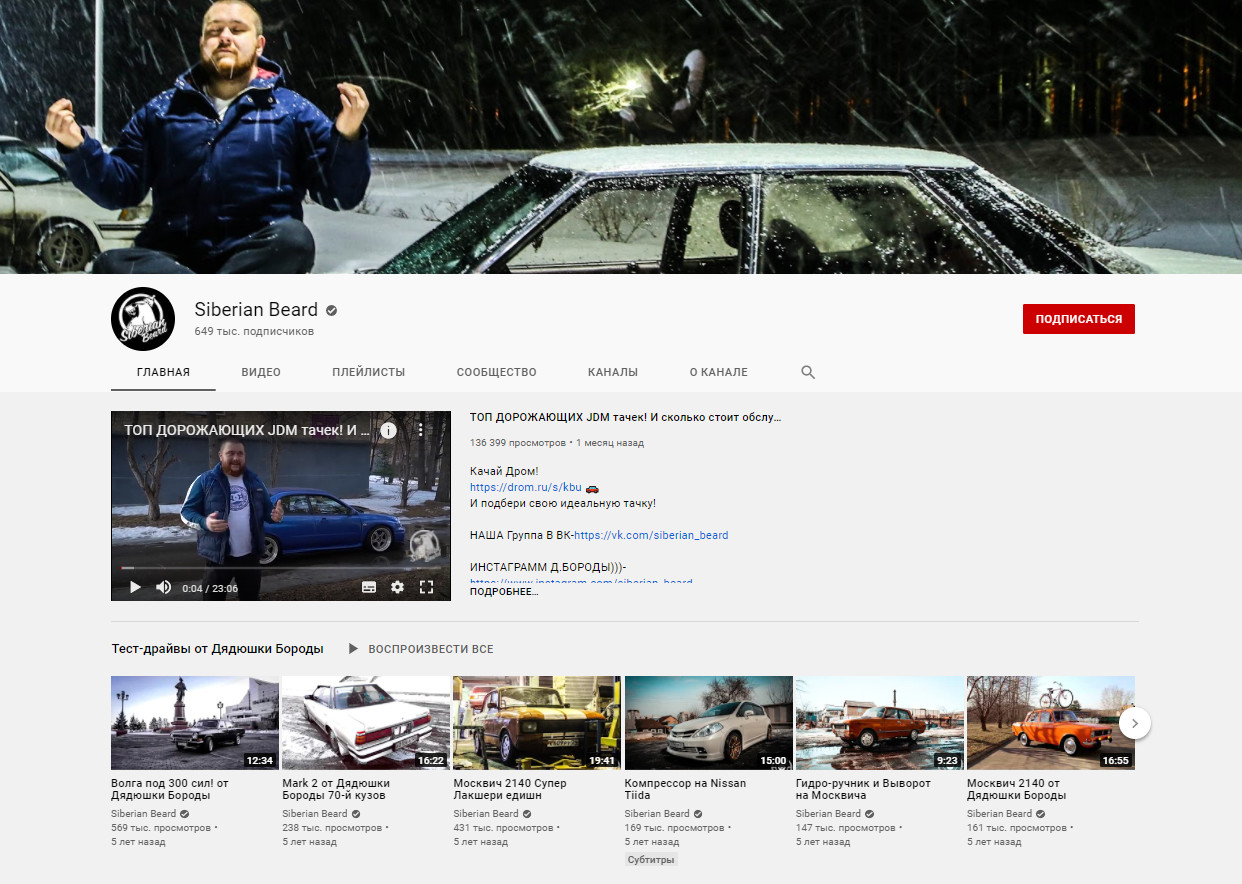The width and height of the screenshot is (1242, 884).
Task: Expand description with ПОДРОБНЕЕ
Action: (504, 592)
